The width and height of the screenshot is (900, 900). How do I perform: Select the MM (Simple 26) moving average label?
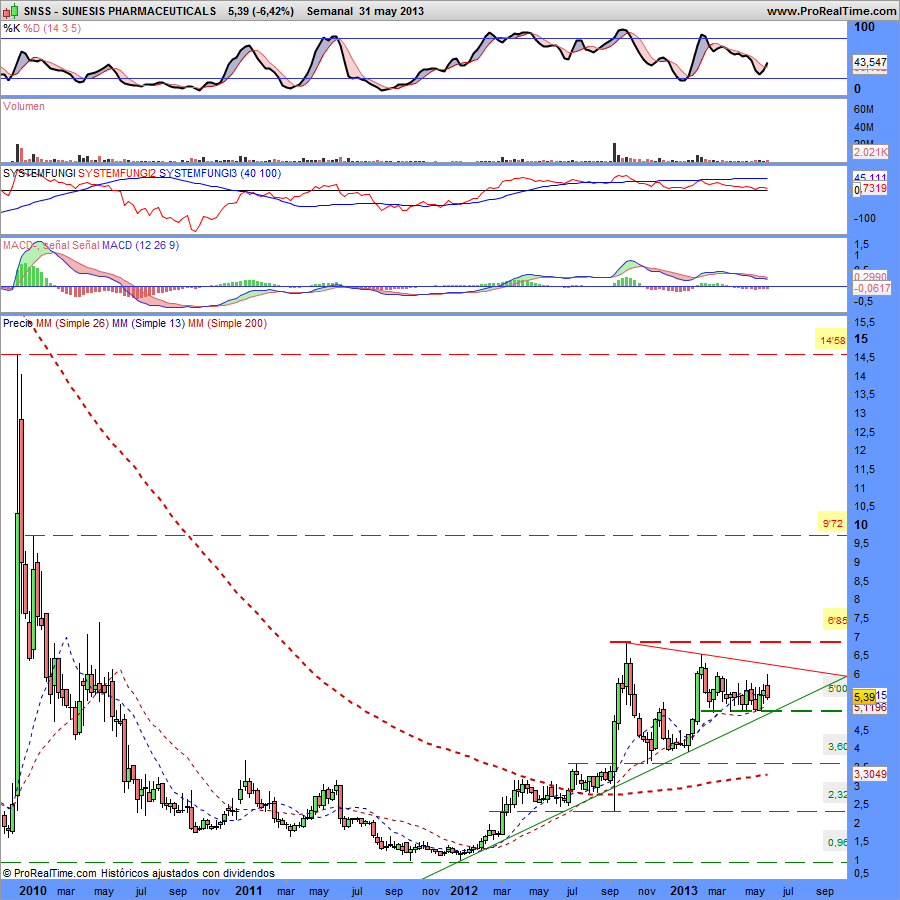coord(72,324)
